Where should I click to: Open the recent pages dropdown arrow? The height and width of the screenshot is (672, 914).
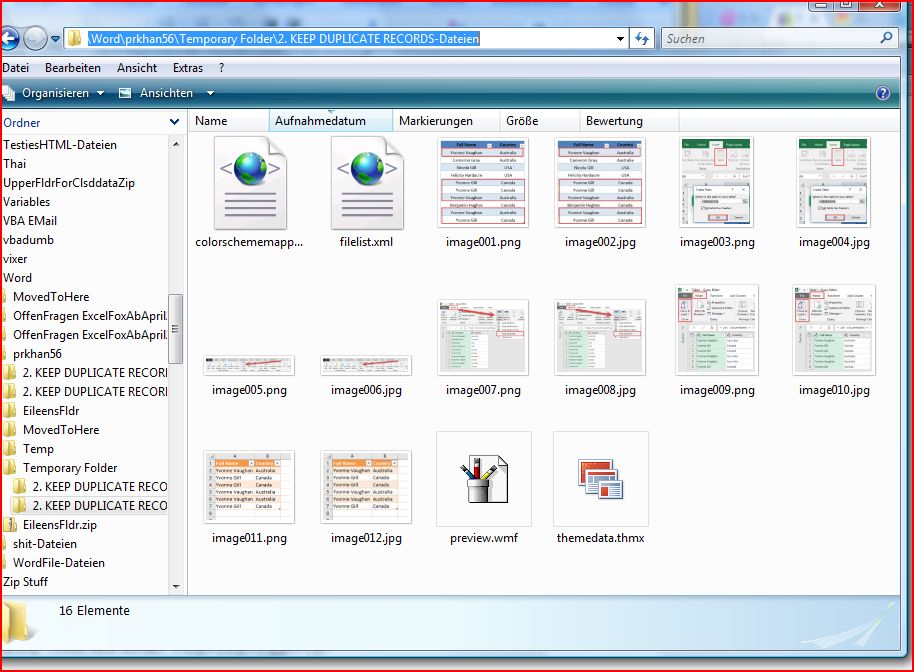click(55, 39)
